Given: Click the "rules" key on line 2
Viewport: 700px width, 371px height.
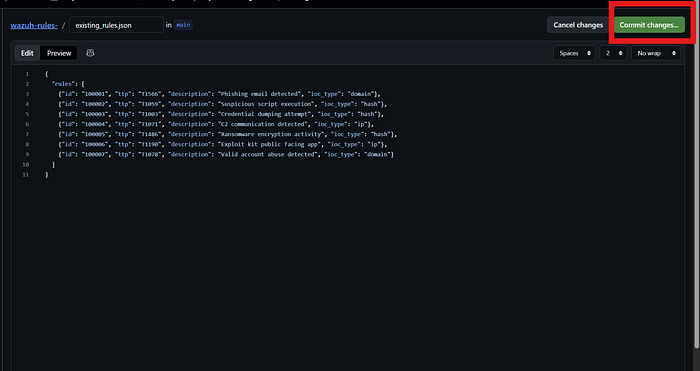Looking at the screenshot, I should tap(63, 84).
